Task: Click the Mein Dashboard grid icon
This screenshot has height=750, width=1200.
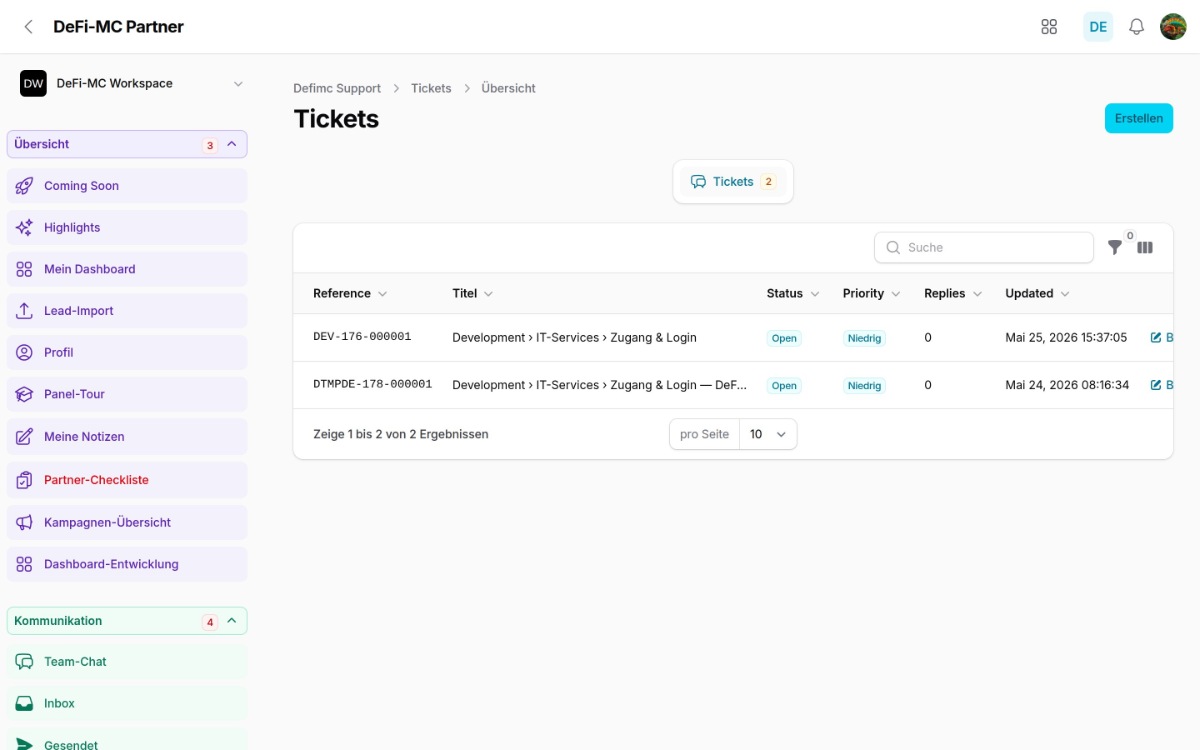Action: coord(25,269)
